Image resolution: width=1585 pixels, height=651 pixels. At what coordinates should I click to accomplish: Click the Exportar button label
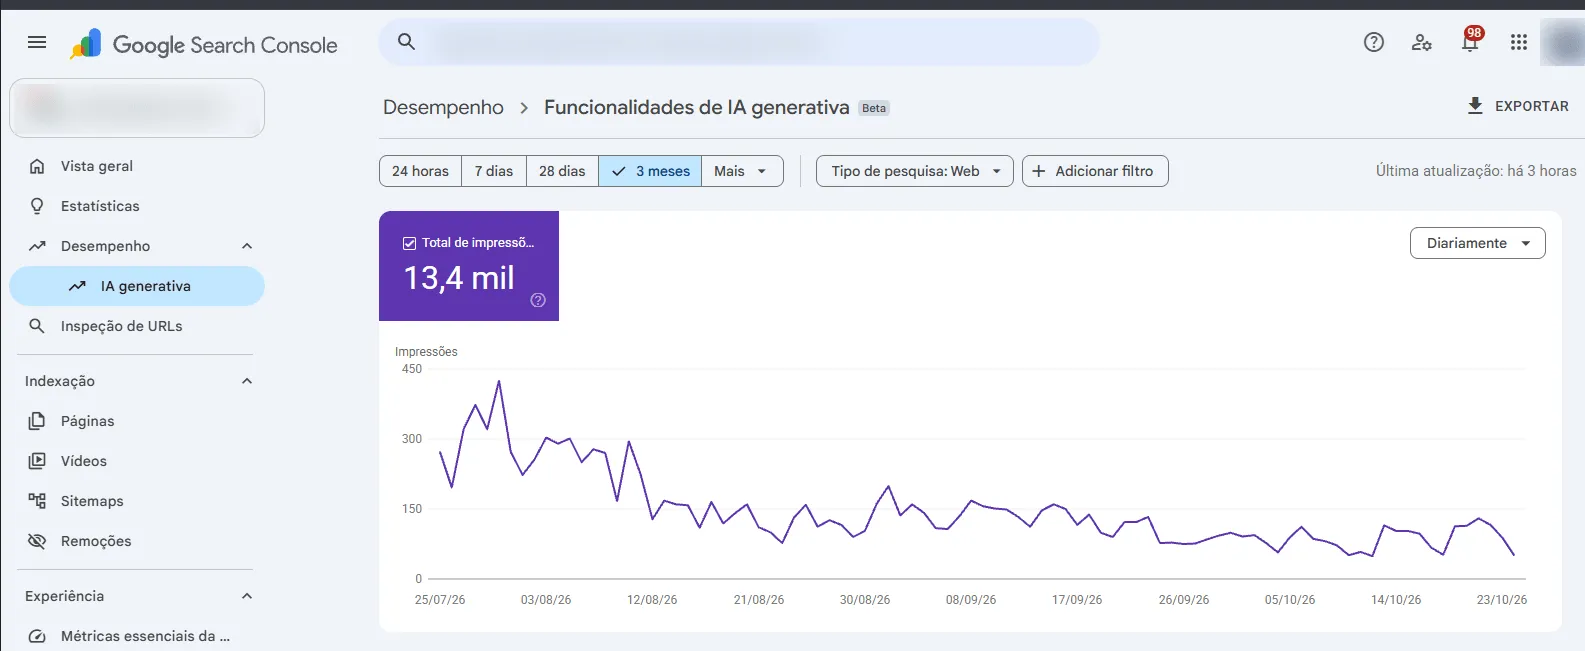[1532, 106]
